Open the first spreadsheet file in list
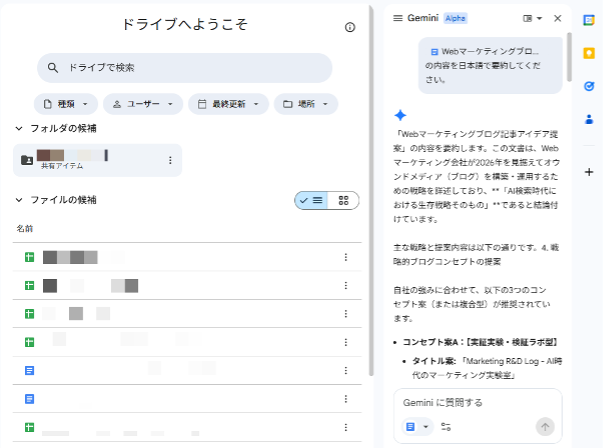The width and height of the screenshot is (604, 448). tap(187, 257)
